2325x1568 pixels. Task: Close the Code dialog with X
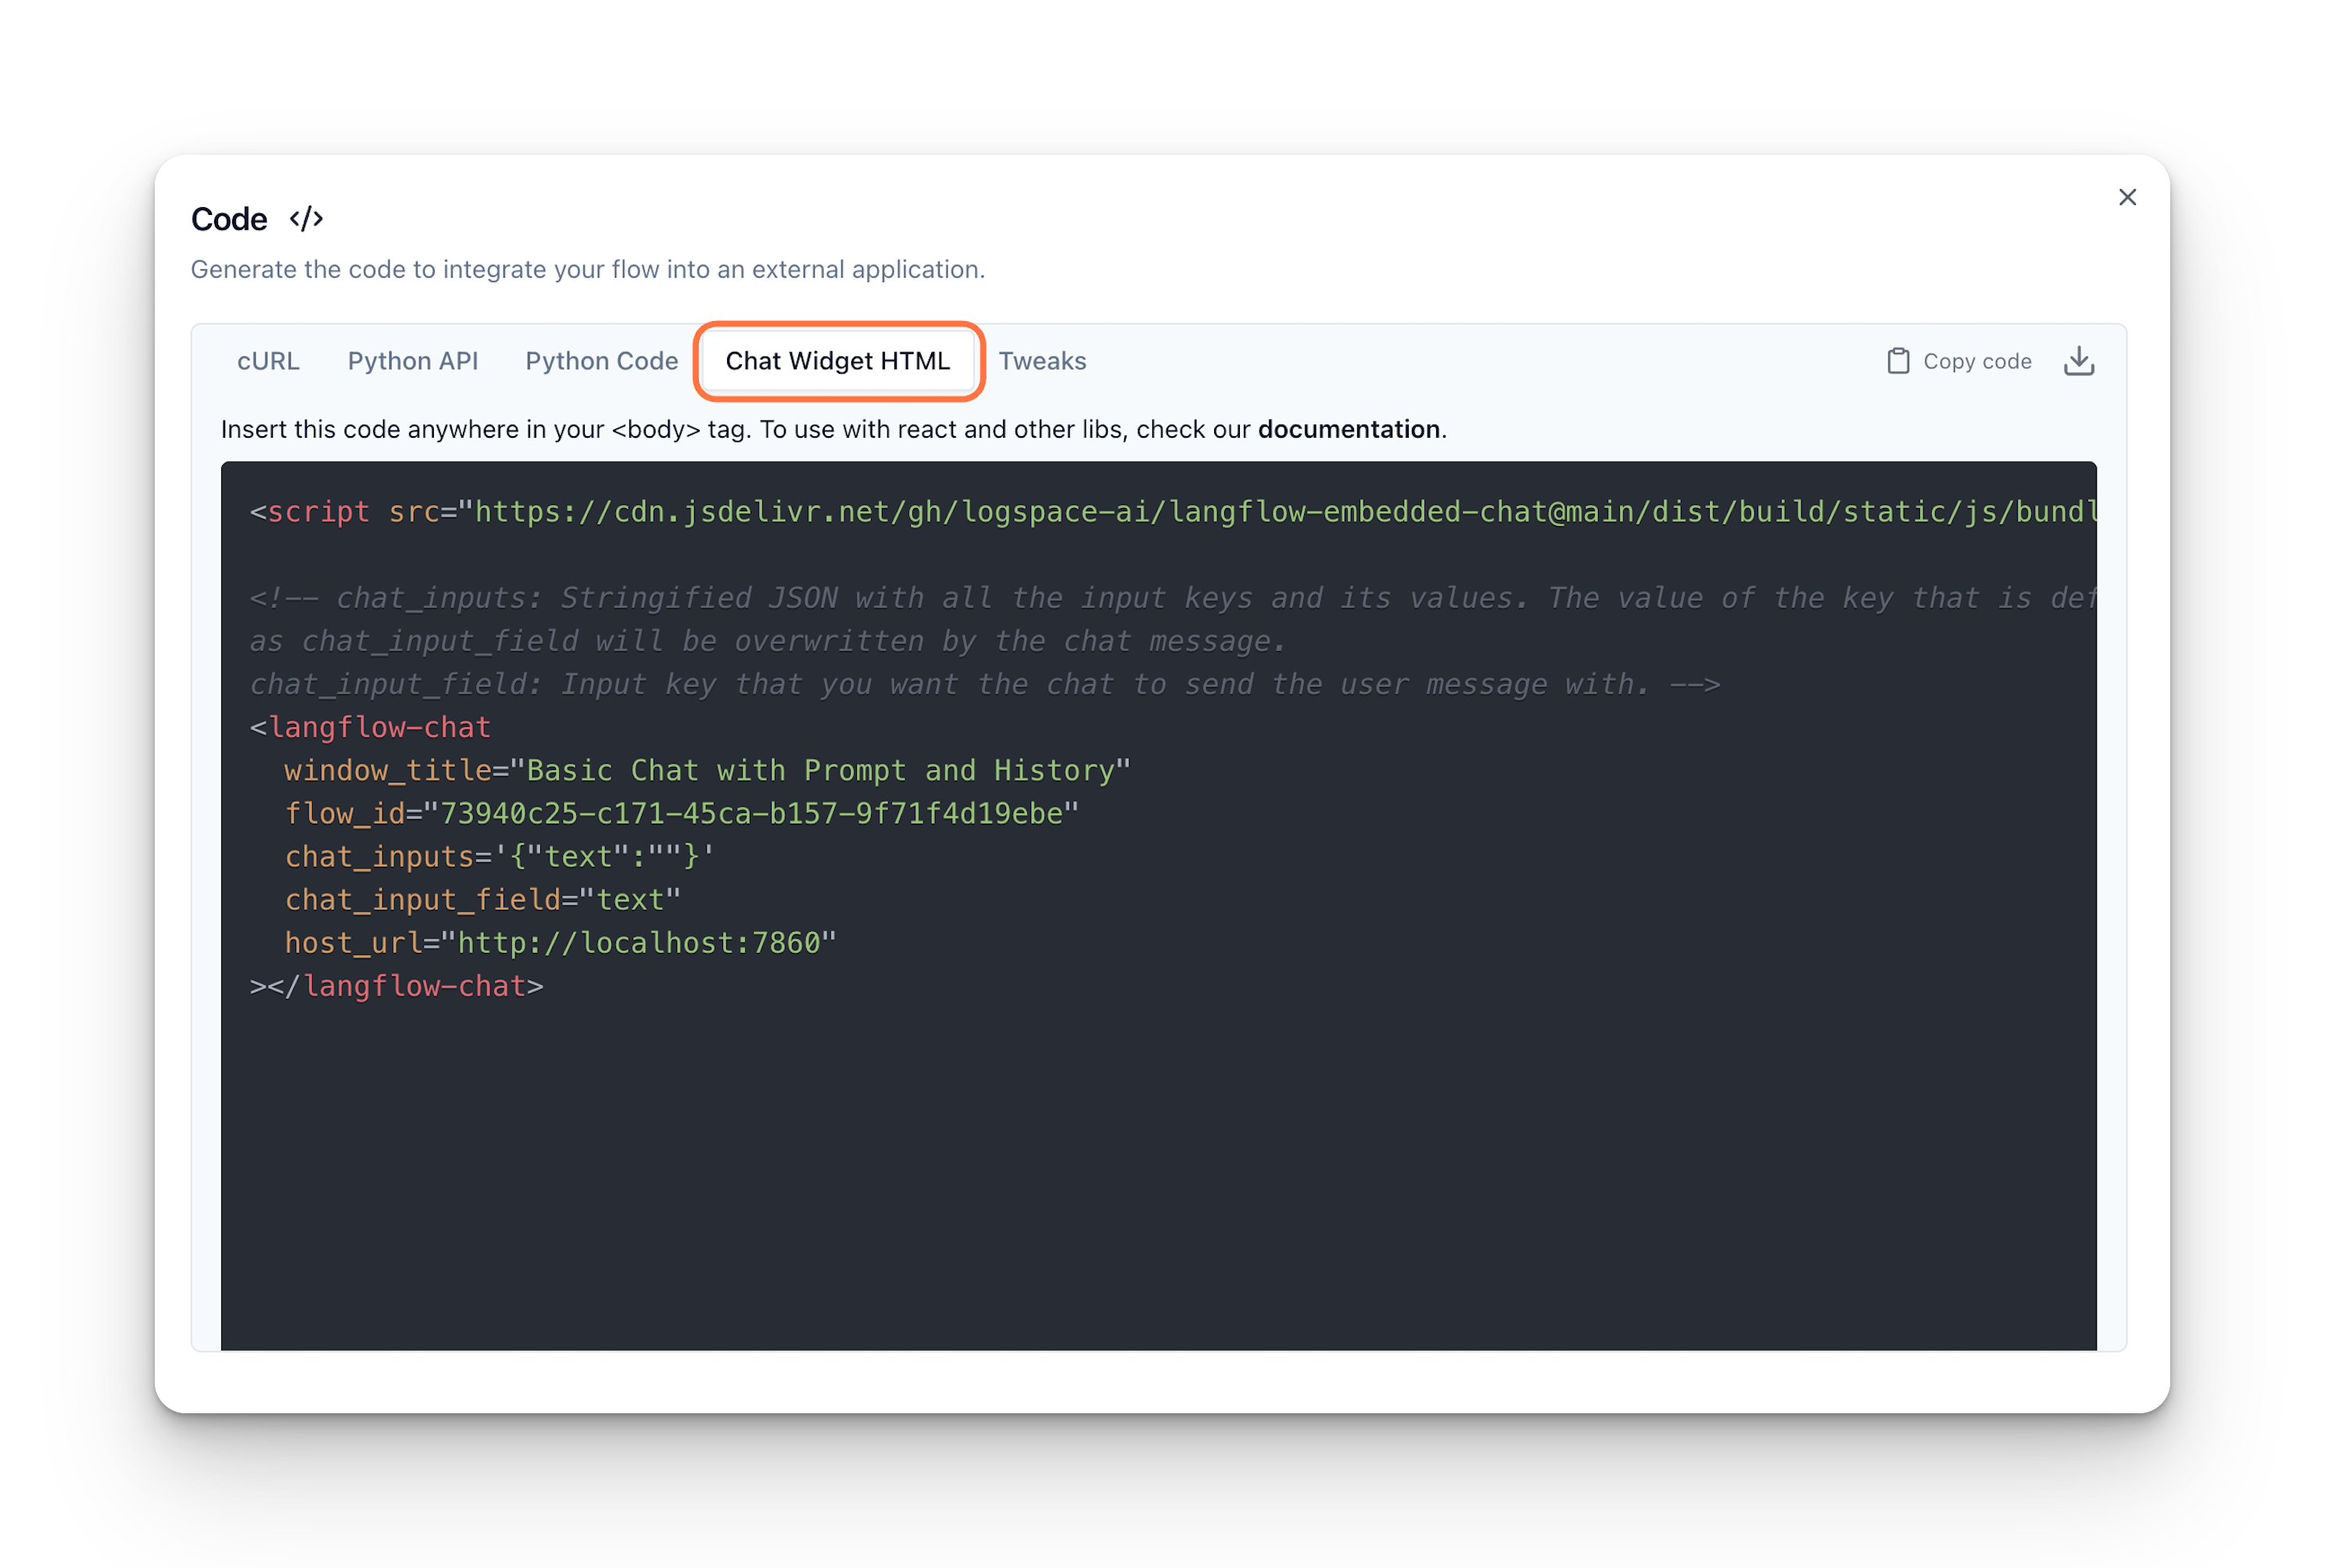click(2127, 197)
